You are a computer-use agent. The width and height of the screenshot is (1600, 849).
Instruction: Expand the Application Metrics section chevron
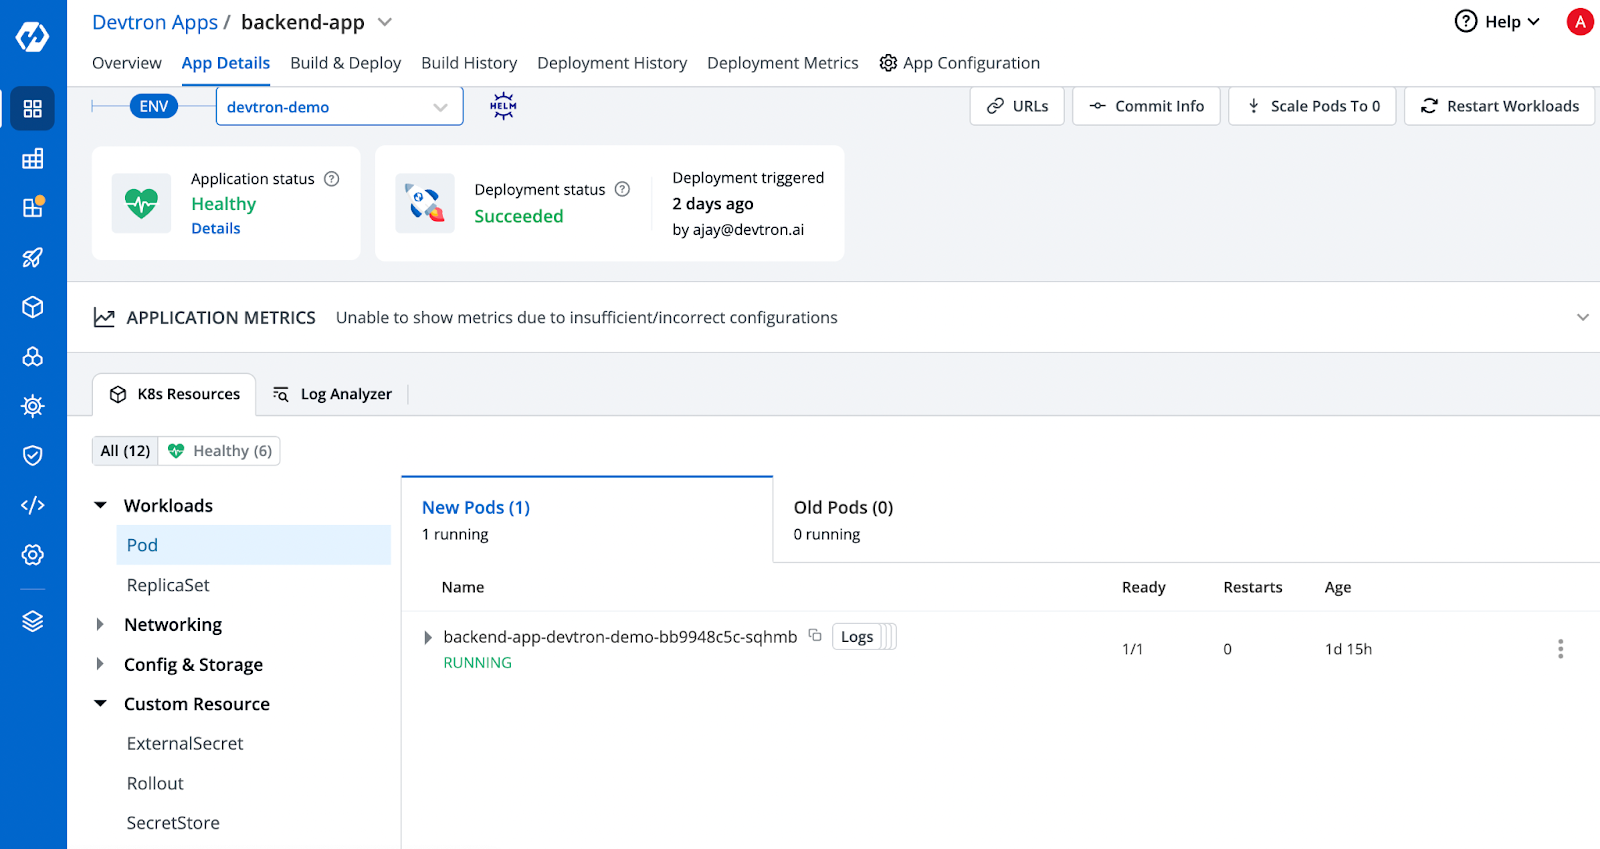(x=1582, y=317)
